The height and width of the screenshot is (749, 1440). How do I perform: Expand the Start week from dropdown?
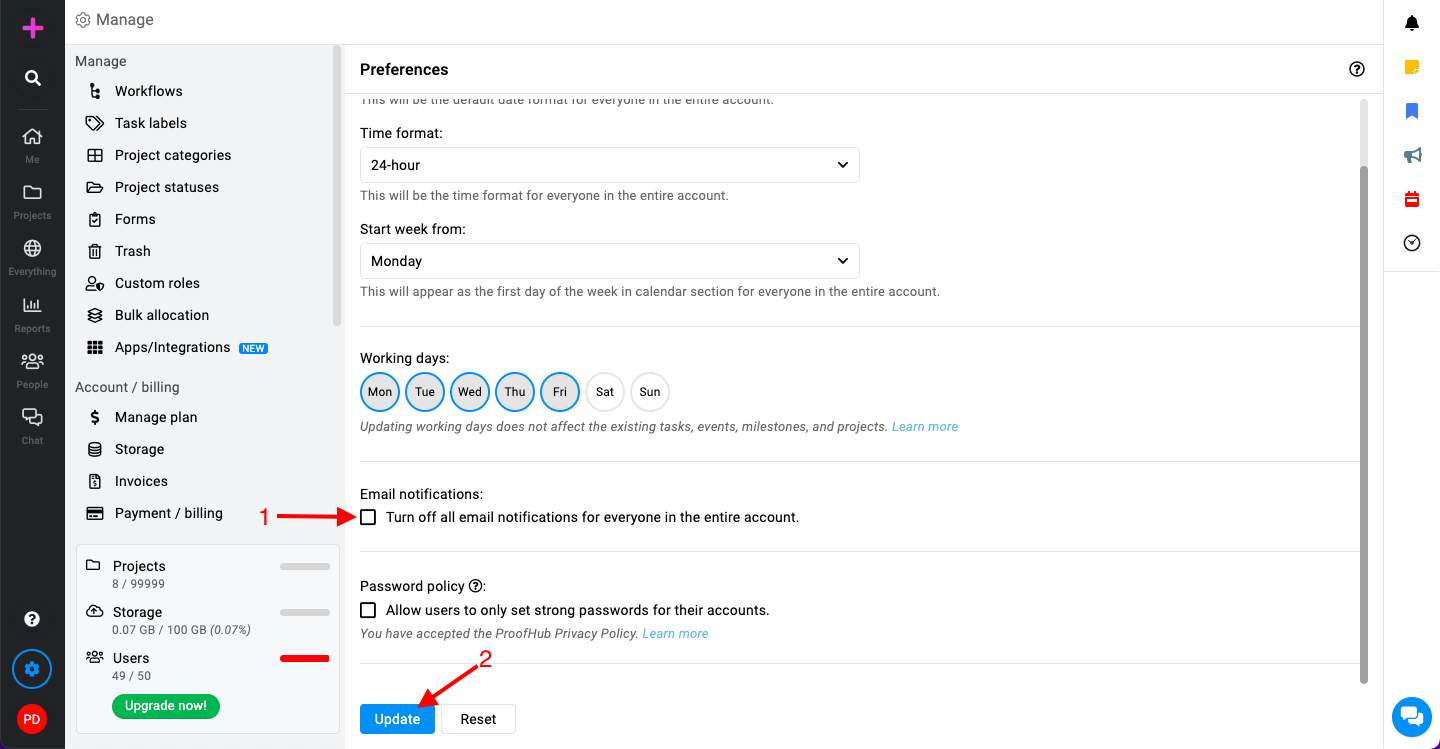[610, 261]
